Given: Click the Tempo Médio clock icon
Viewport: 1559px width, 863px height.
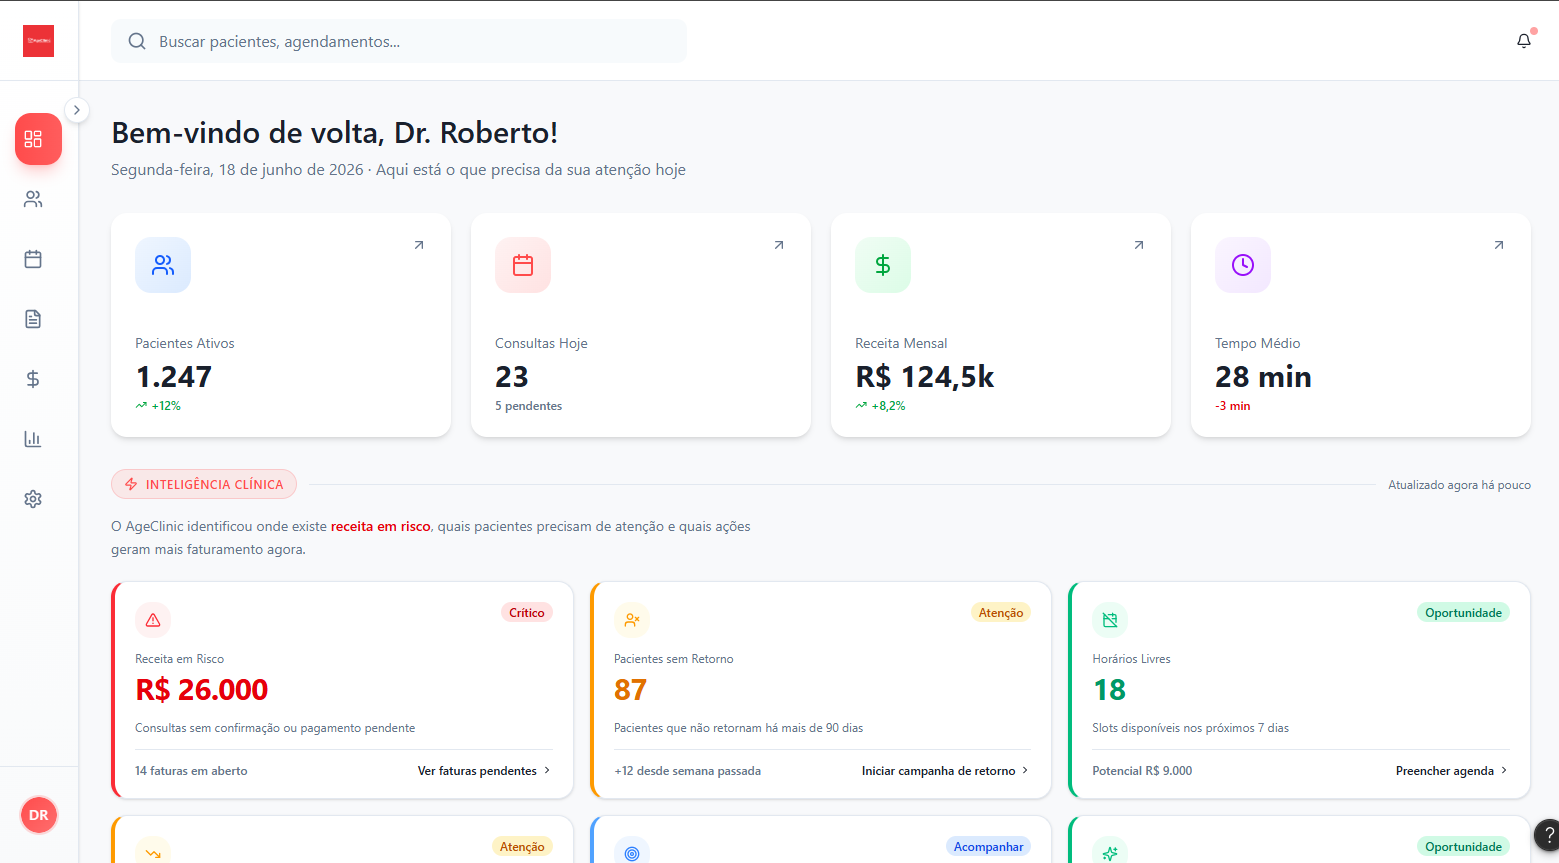Looking at the screenshot, I should click(1243, 265).
